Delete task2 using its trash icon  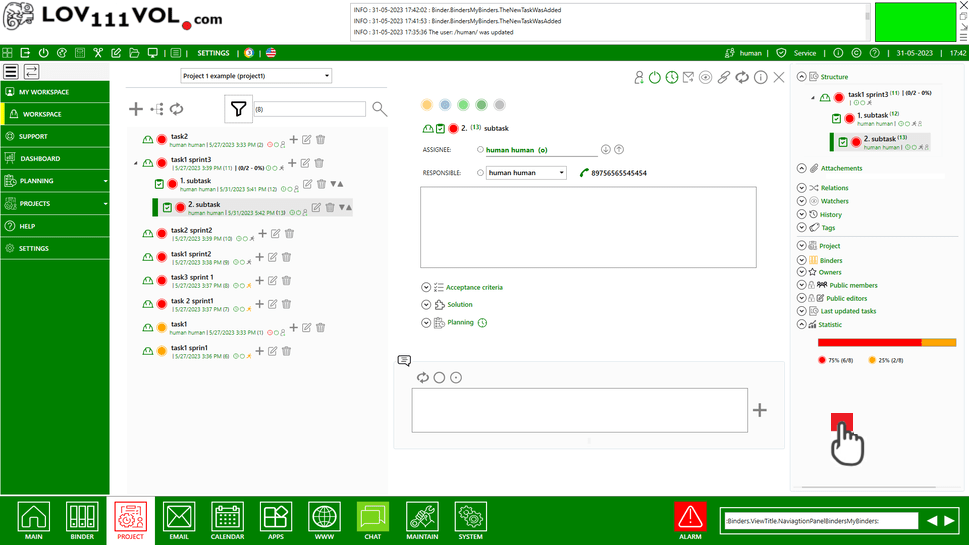click(x=320, y=140)
